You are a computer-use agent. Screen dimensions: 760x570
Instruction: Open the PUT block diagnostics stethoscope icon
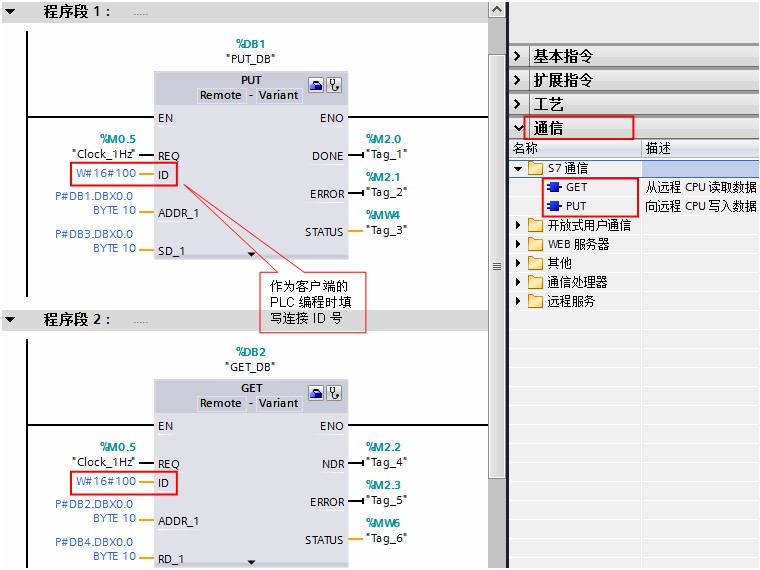click(334, 85)
